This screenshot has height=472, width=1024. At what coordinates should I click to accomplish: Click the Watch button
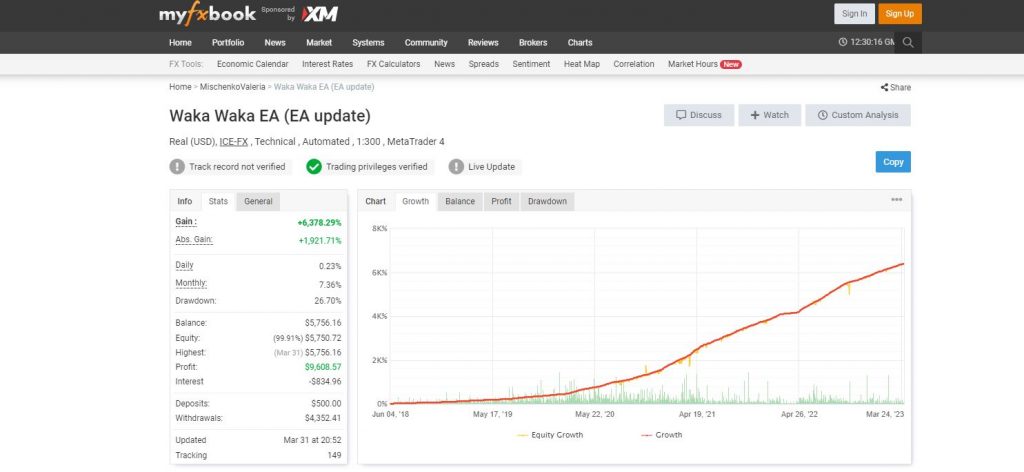point(768,115)
